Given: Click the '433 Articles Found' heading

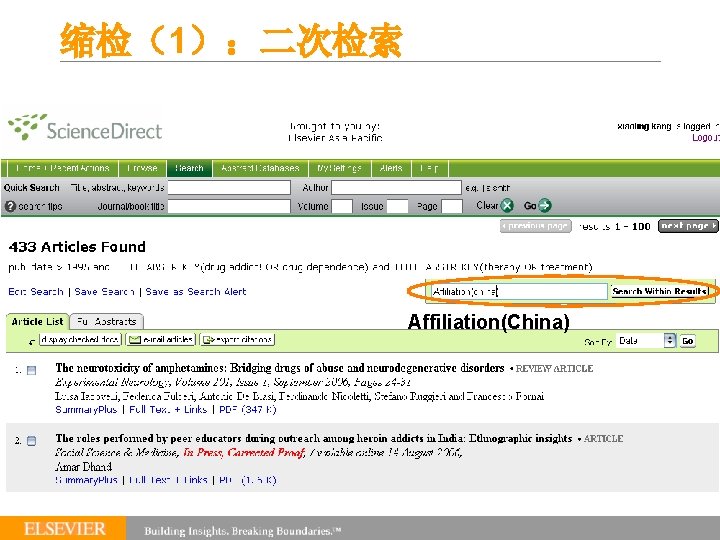Looking at the screenshot, I should click(77, 247).
